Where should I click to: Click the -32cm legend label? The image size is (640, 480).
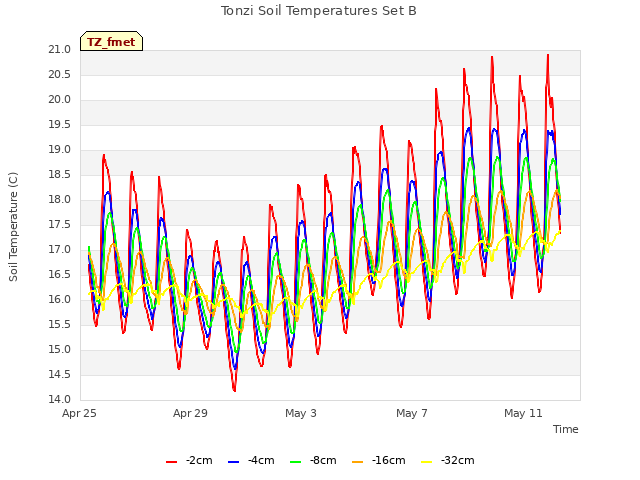click(x=458, y=460)
